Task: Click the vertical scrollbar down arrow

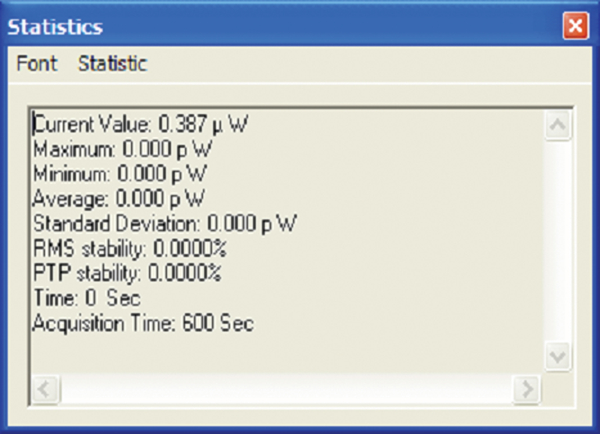Action: [556, 355]
